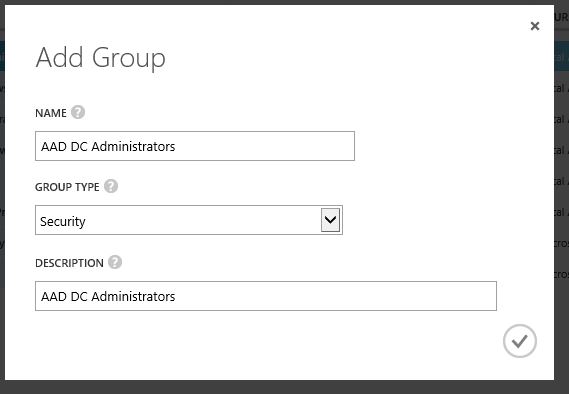Viewport: 569px width, 394px height.
Task: Select the NAME label
Action: point(51,113)
